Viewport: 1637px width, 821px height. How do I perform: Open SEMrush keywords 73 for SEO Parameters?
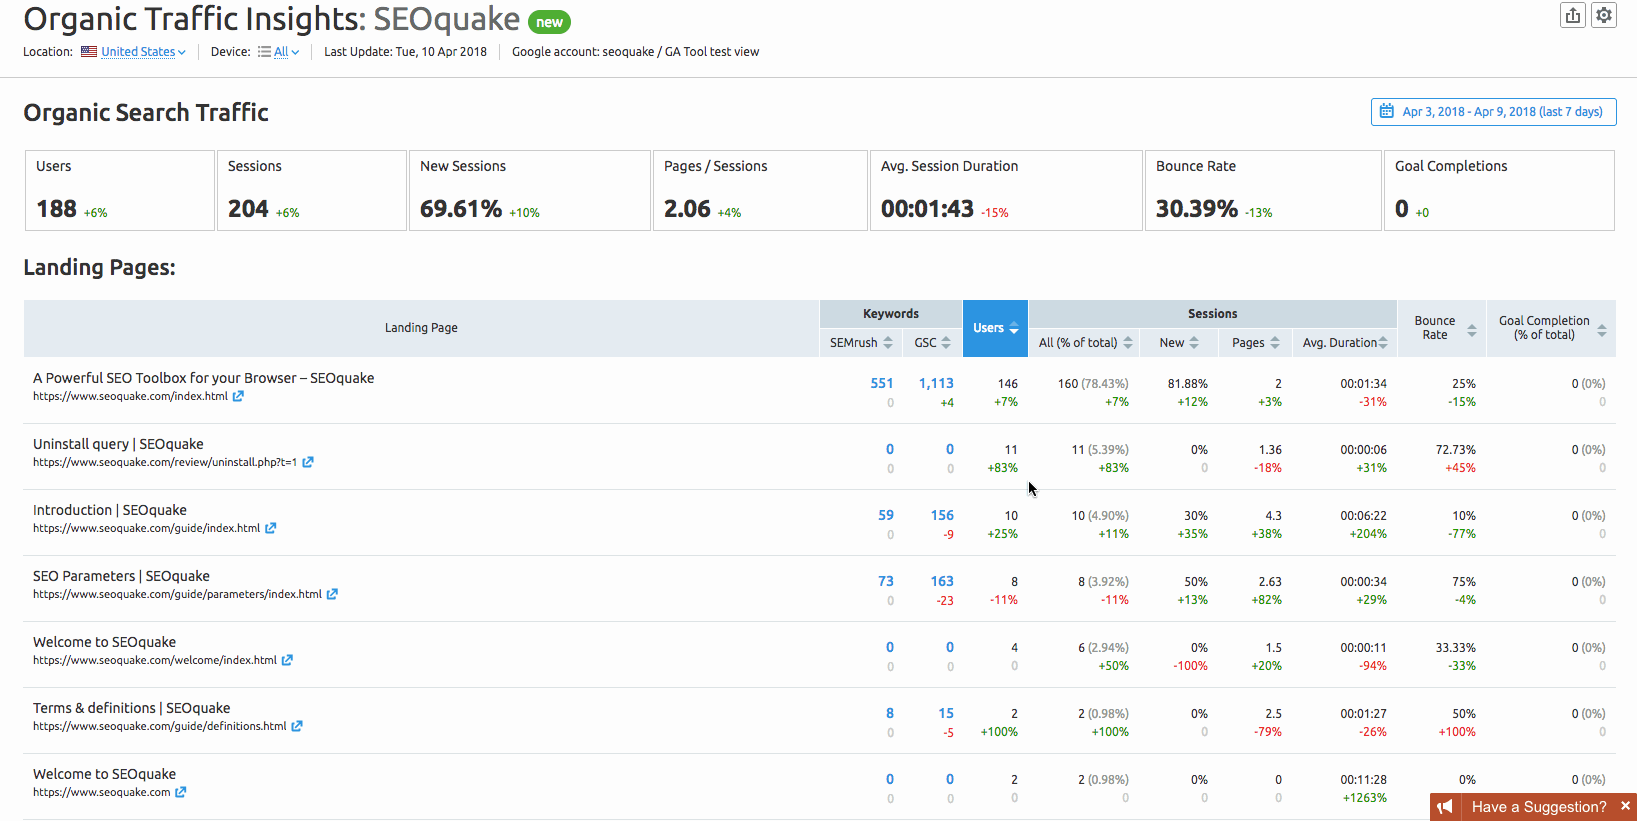tap(886, 581)
